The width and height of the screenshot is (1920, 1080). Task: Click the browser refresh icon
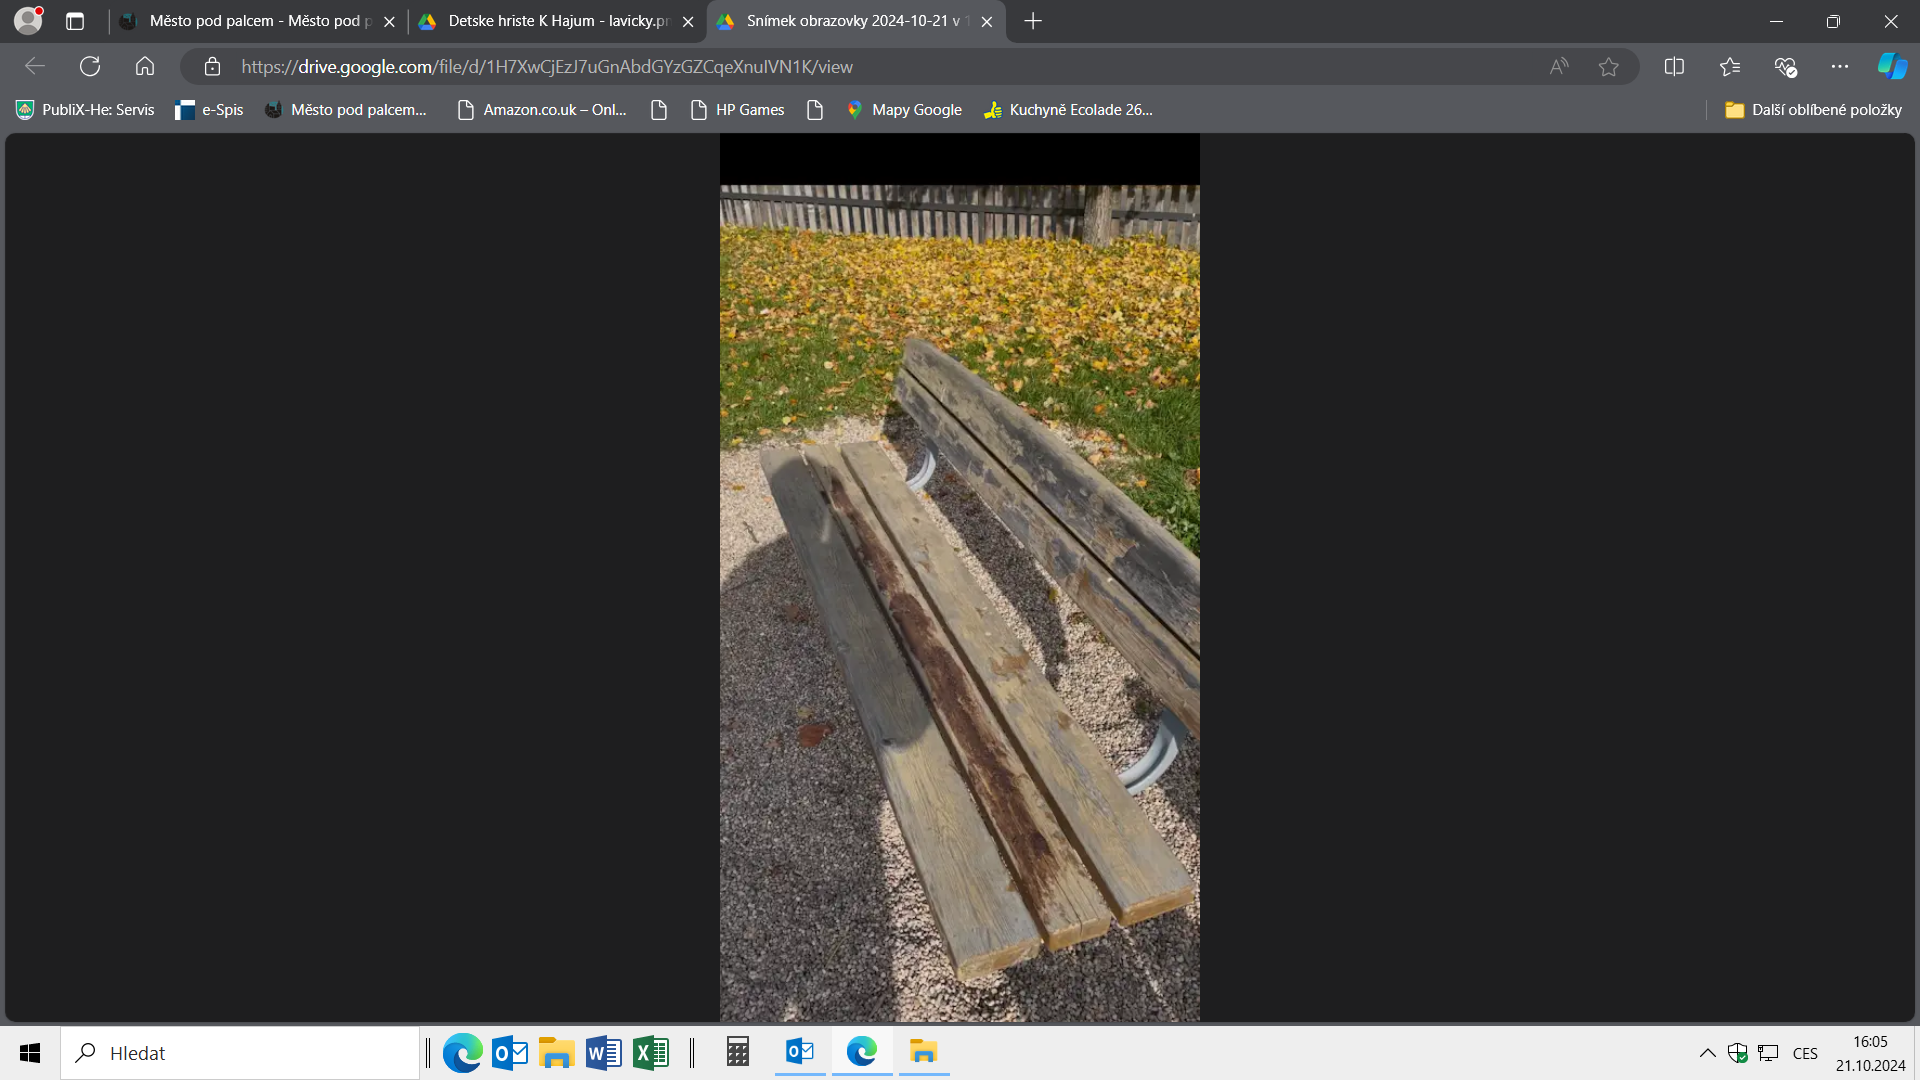90,67
